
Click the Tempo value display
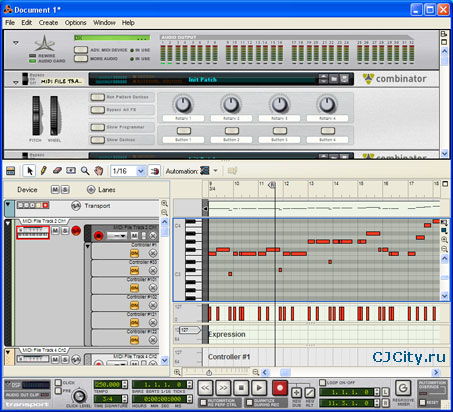click(x=107, y=385)
